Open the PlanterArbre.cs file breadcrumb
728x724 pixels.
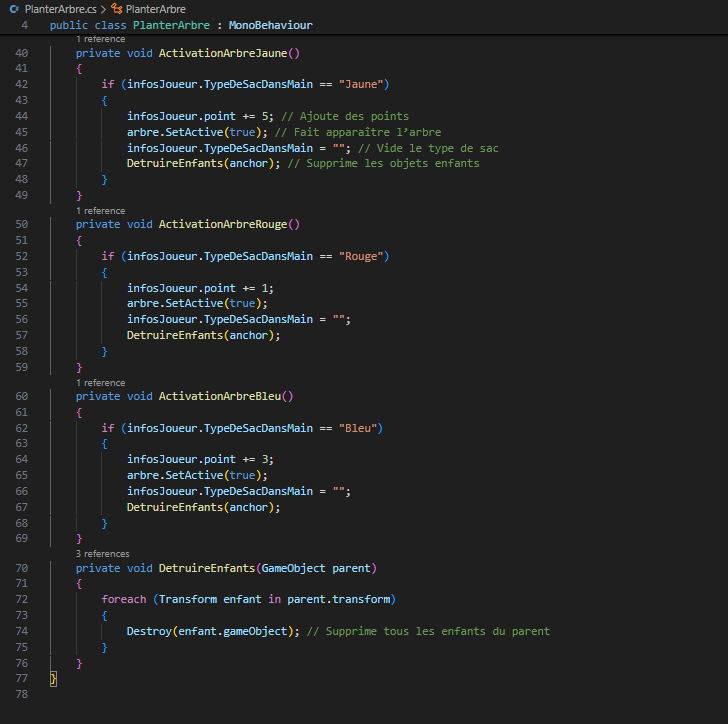[58, 9]
